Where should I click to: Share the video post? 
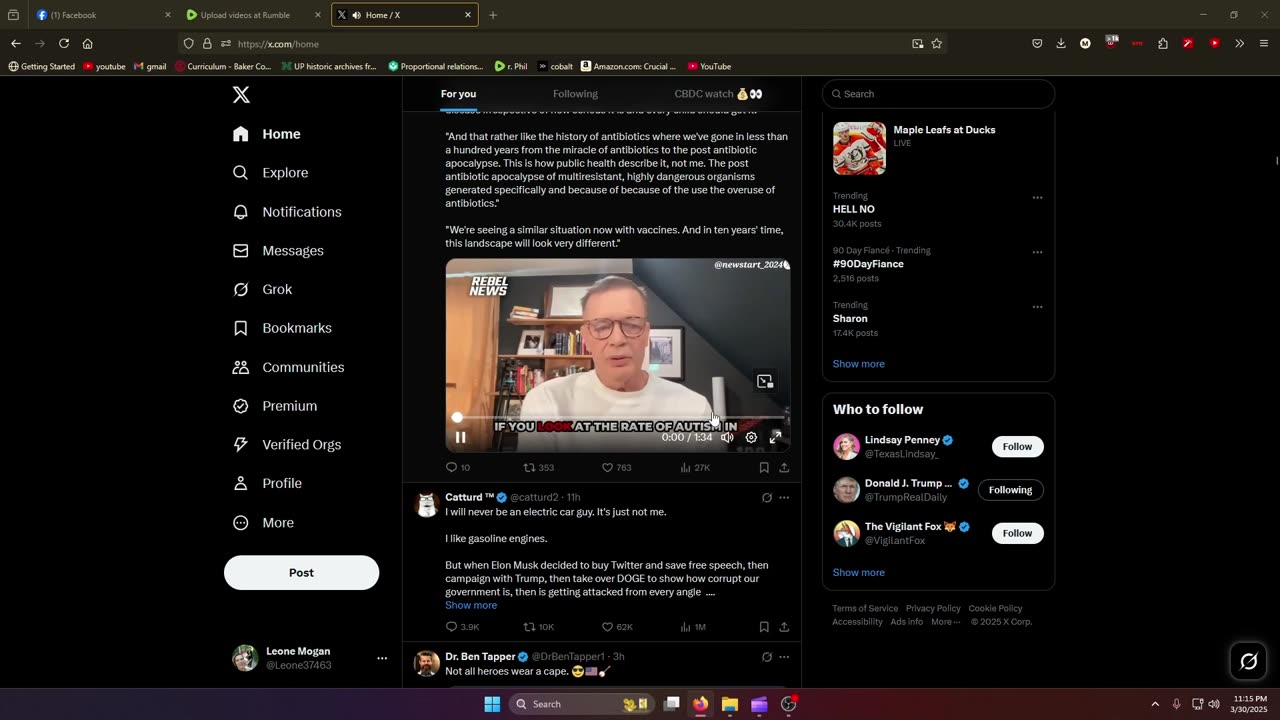[x=784, y=467]
